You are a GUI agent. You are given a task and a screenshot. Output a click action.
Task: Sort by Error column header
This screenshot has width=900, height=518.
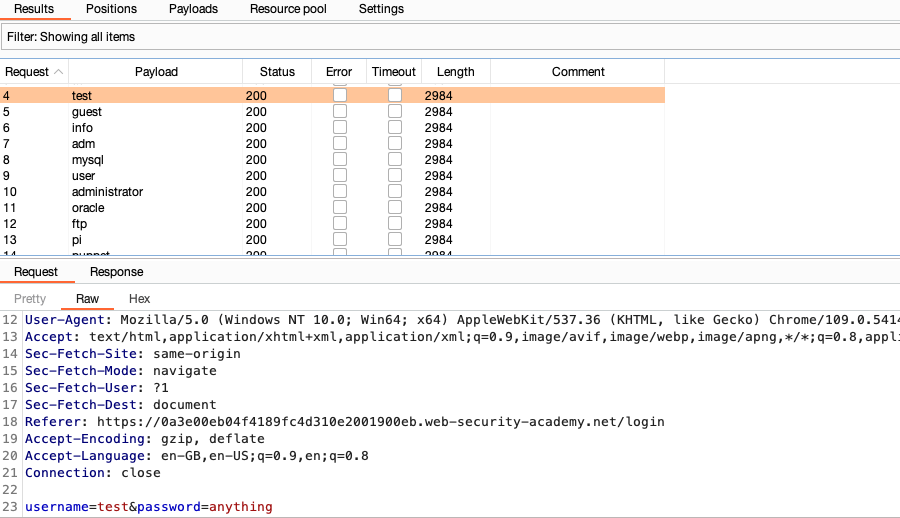[339, 72]
